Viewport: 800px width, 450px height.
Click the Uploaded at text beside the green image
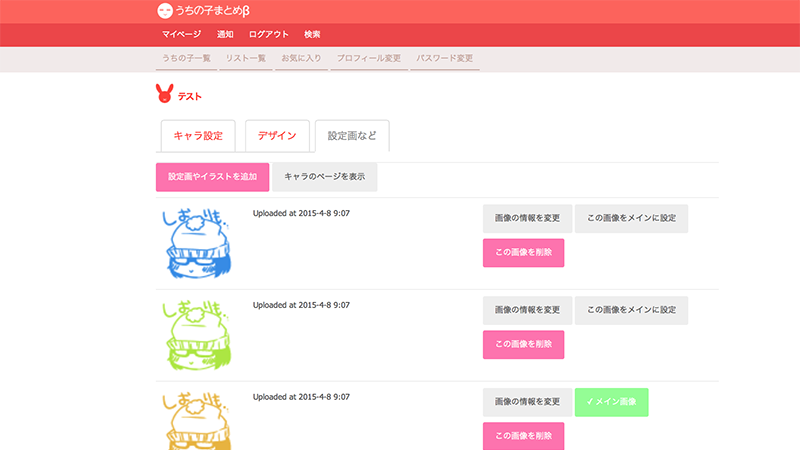(x=301, y=305)
